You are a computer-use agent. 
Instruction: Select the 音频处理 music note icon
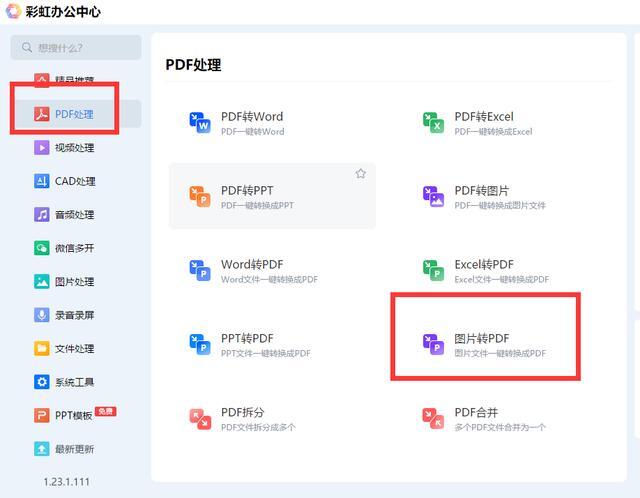[42, 215]
